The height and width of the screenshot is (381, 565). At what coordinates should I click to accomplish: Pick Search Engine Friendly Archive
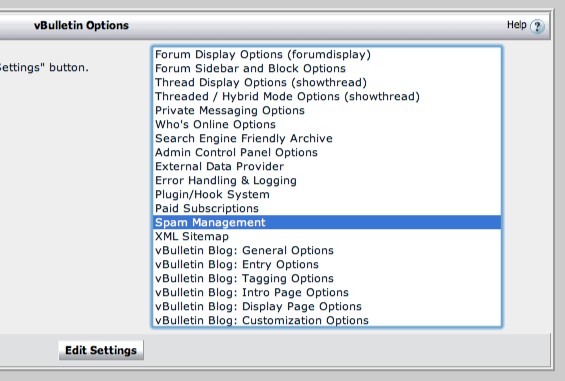pyautogui.click(x=327, y=138)
